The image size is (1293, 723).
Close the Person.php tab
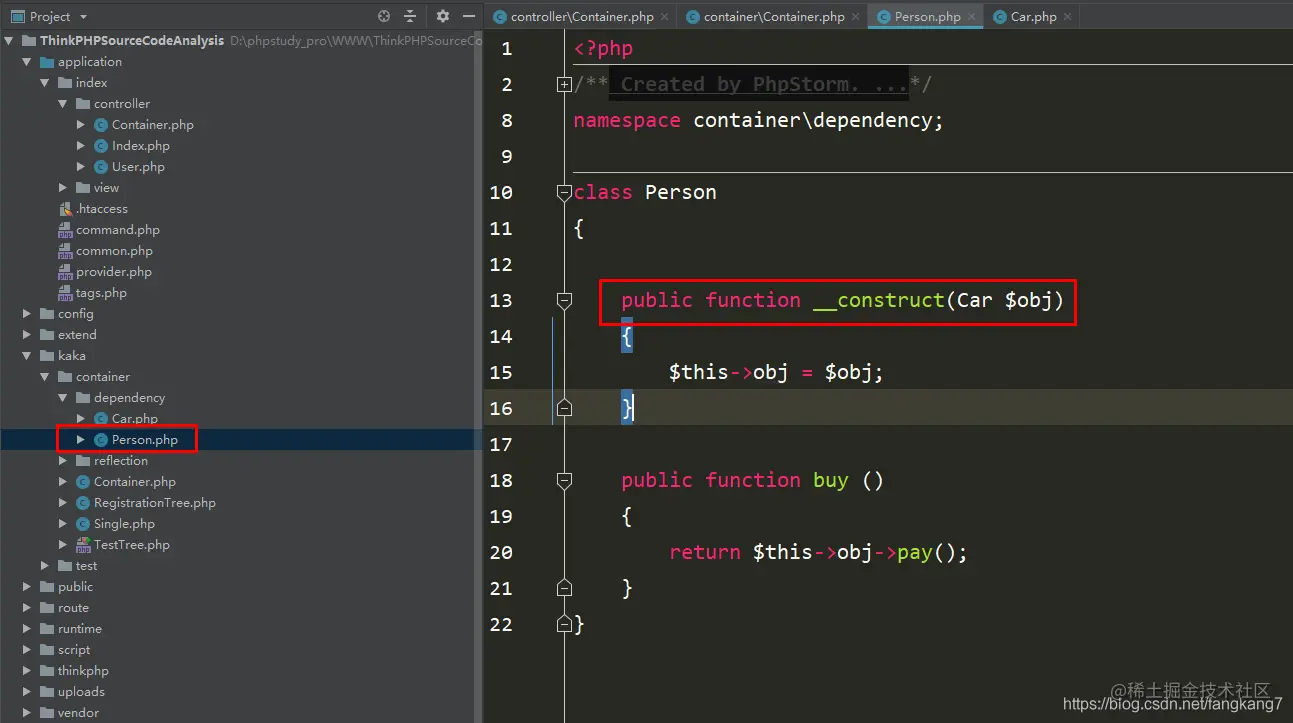971,17
